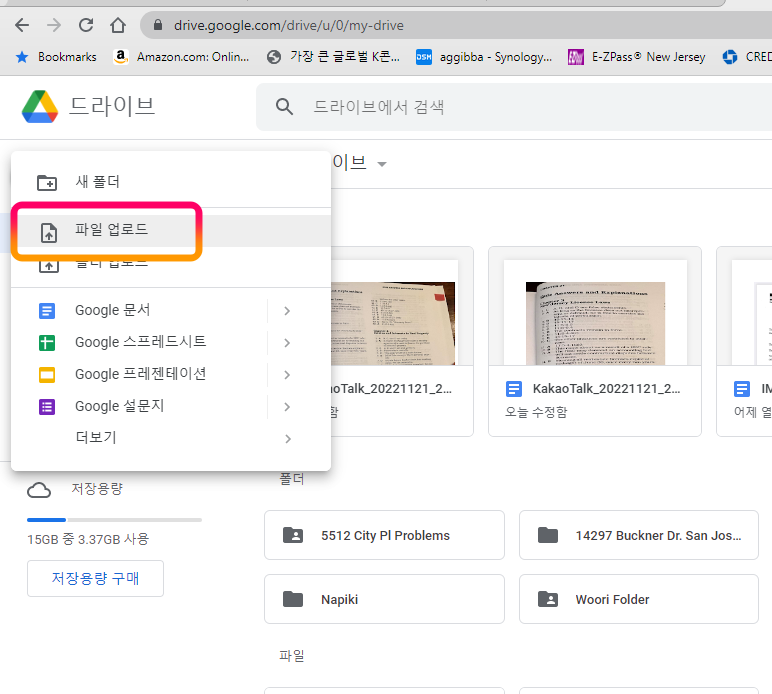The width and height of the screenshot is (772, 694).
Task: Focus the 드라이브에서 검색 search box
Action: click(514, 107)
